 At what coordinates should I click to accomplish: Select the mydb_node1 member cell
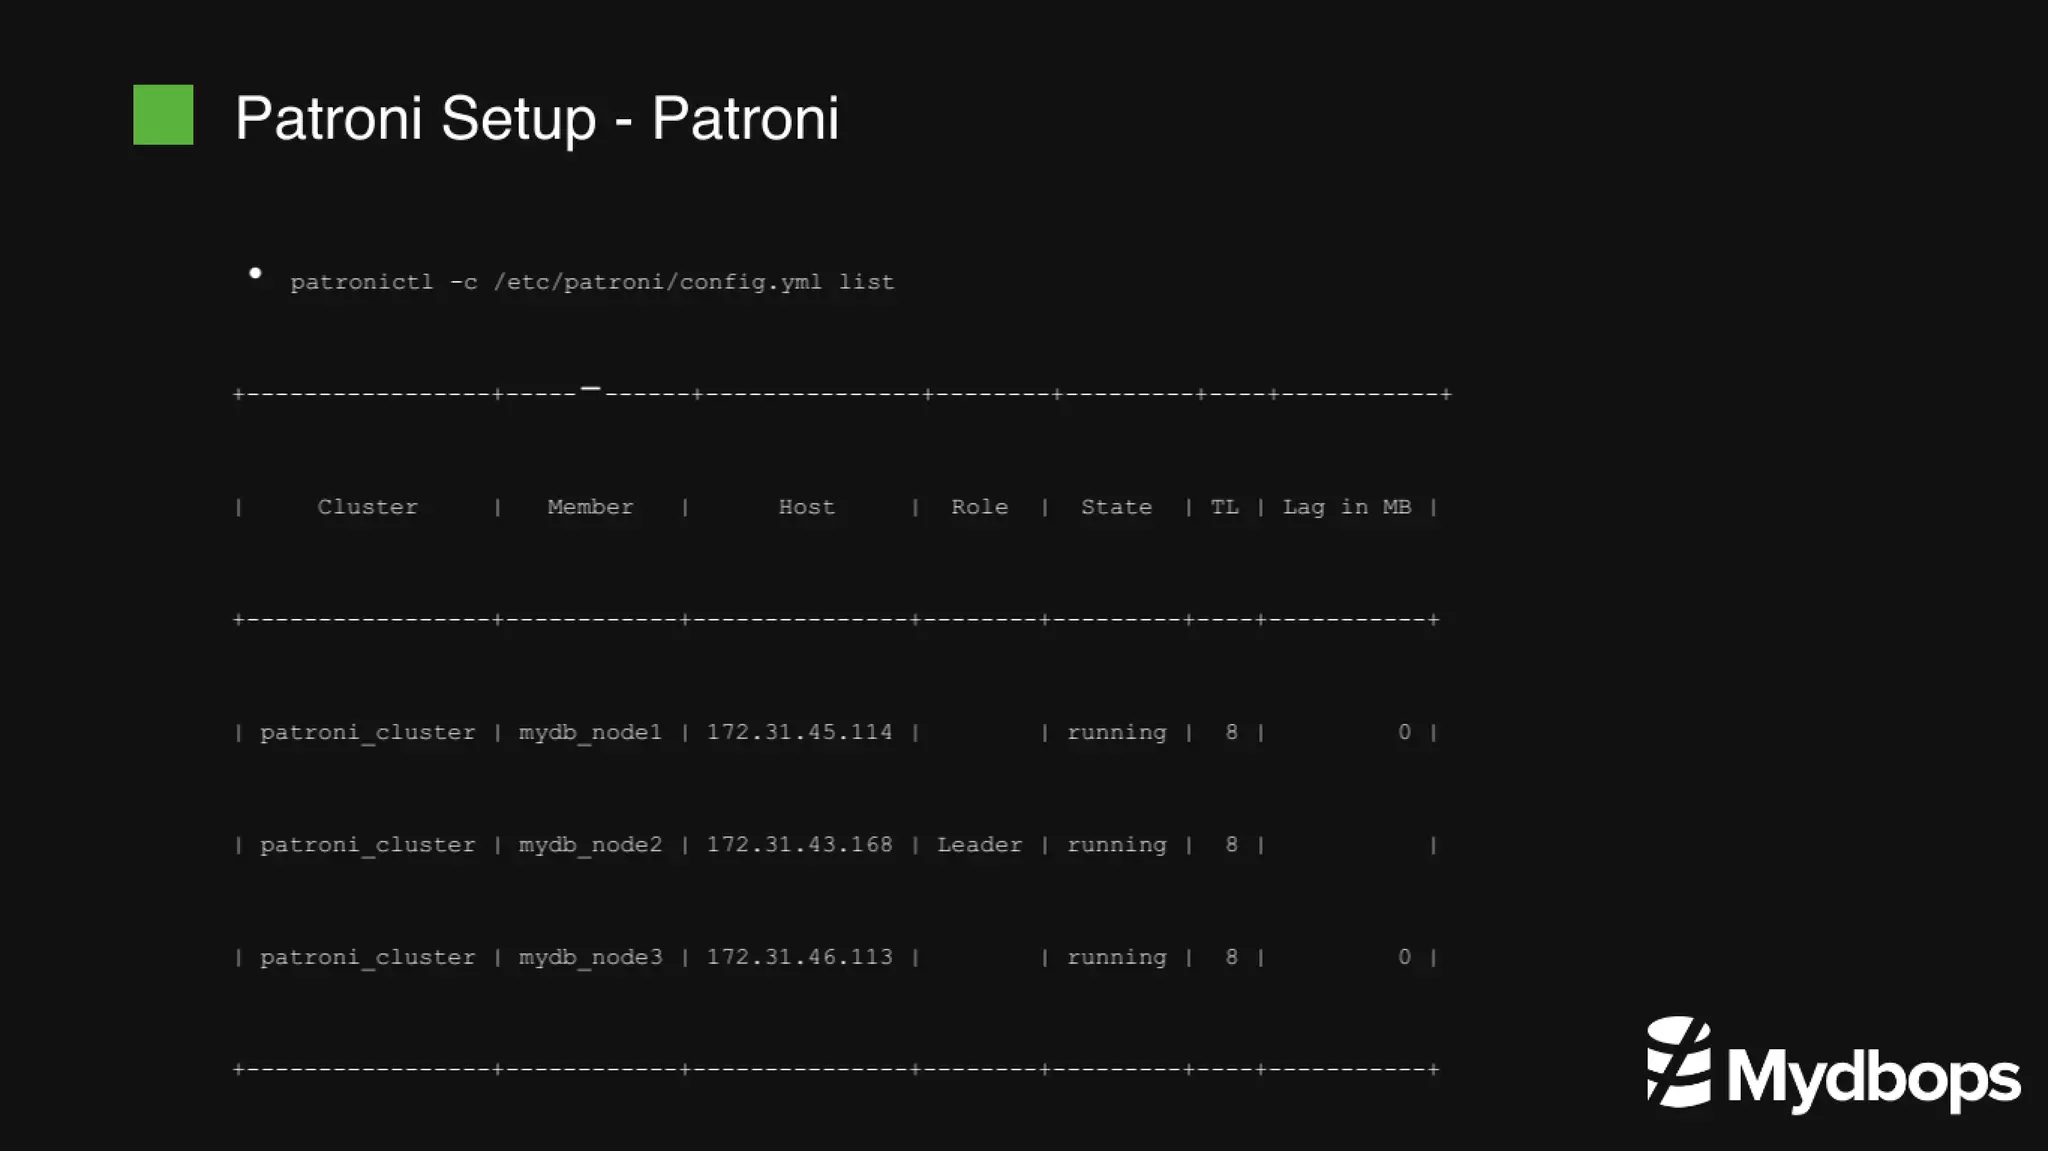point(590,733)
